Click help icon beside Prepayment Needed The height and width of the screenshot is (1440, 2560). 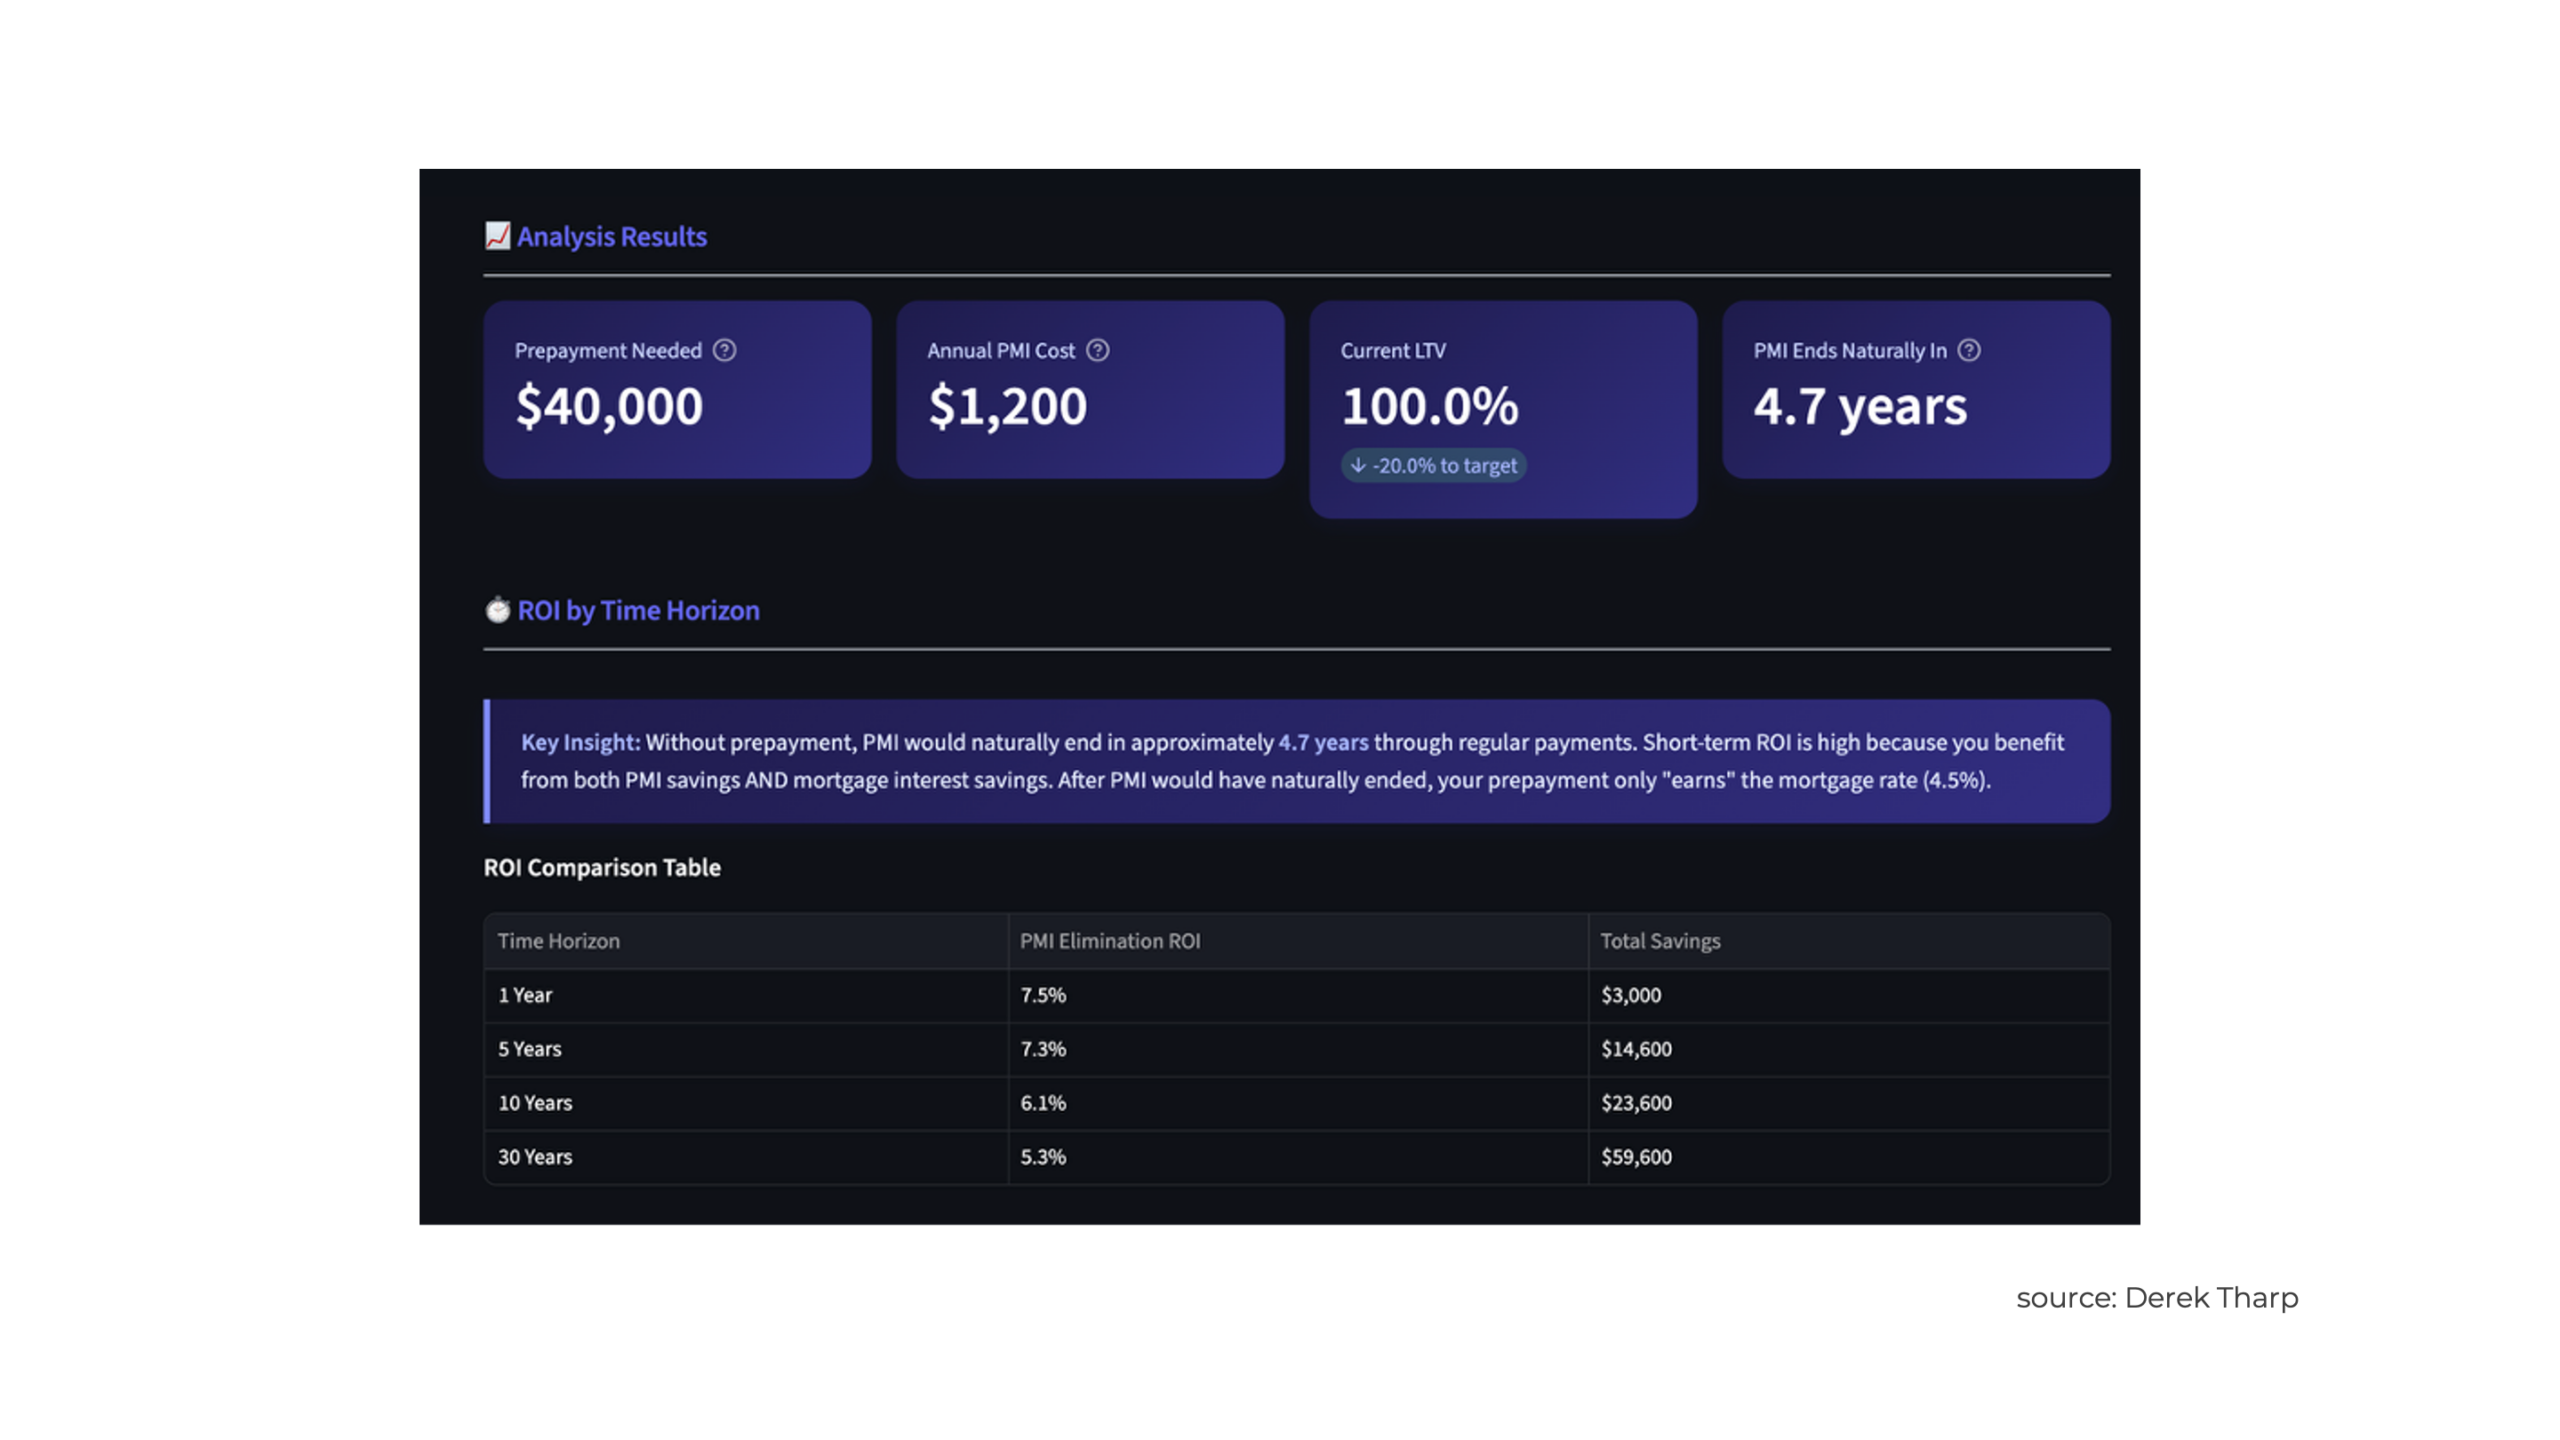[x=724, y=350]
